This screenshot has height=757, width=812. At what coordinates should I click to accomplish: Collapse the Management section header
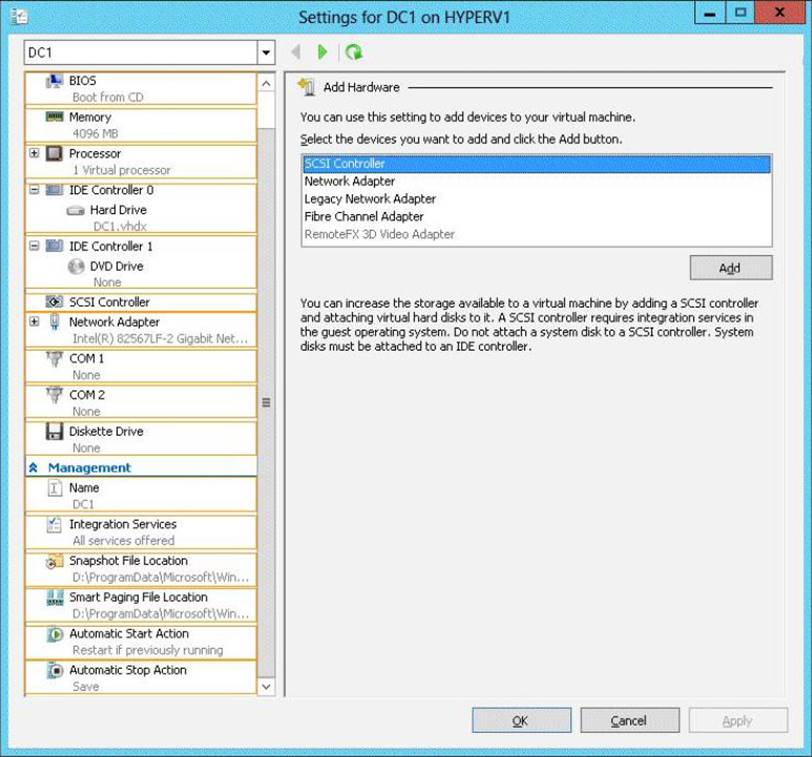(33, 468)
